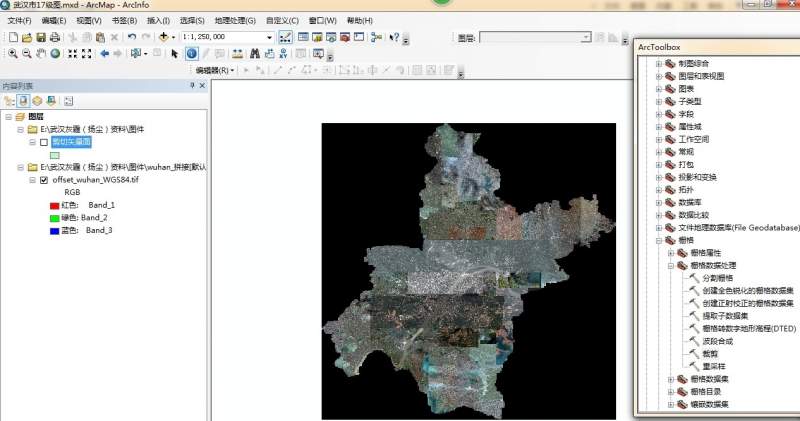Click the Full Extent globe icon
Screen dimensions: 800x421
[x=55, y=54]
